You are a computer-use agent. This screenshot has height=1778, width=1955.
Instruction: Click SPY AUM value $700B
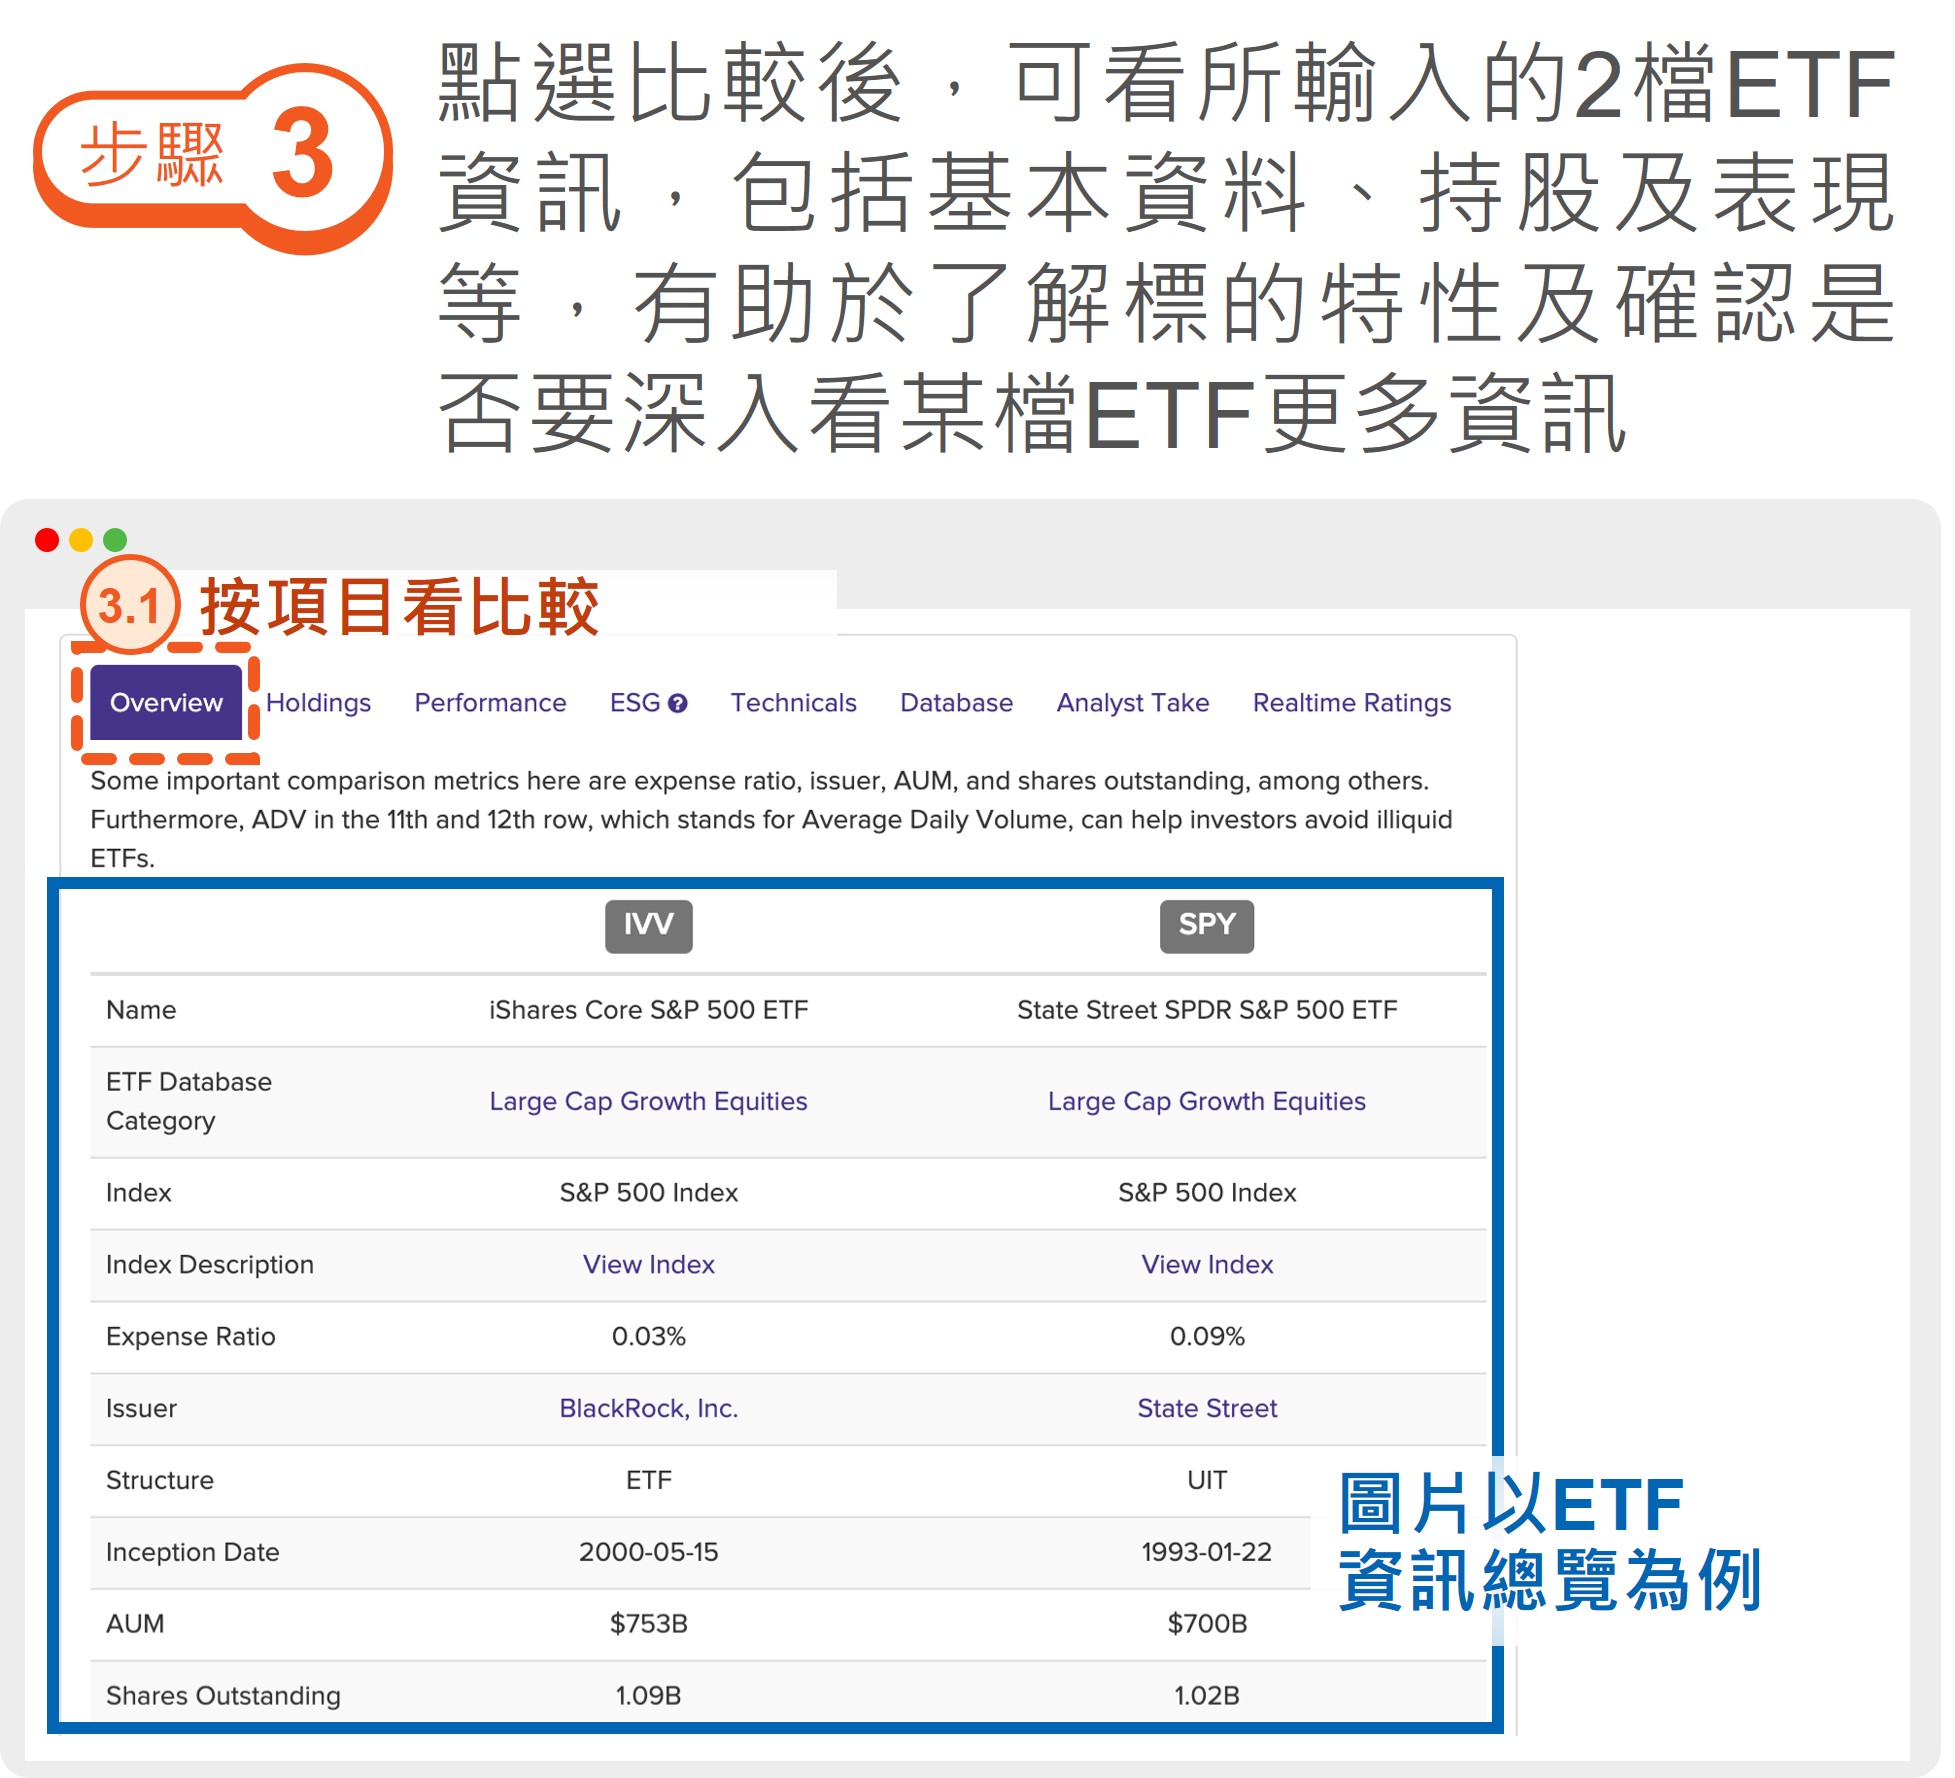(x=1207, y=1623)
